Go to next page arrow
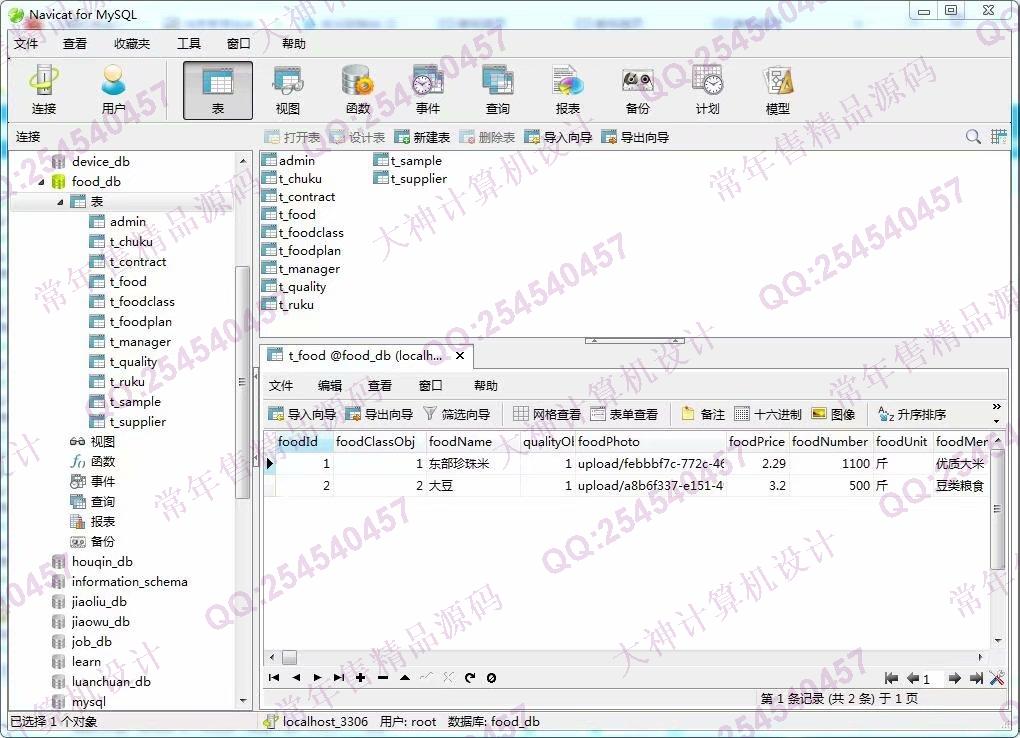 pos(954,678)
